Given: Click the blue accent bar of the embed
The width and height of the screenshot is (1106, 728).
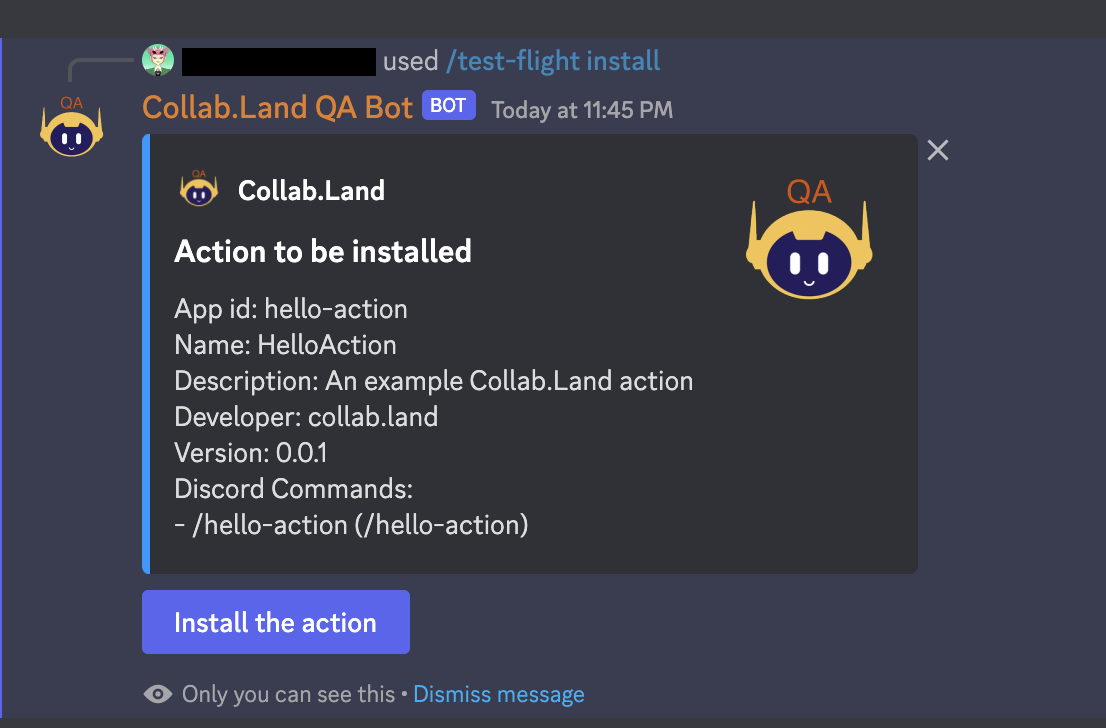Looking at the screenshot, I should tap(146, 350).
